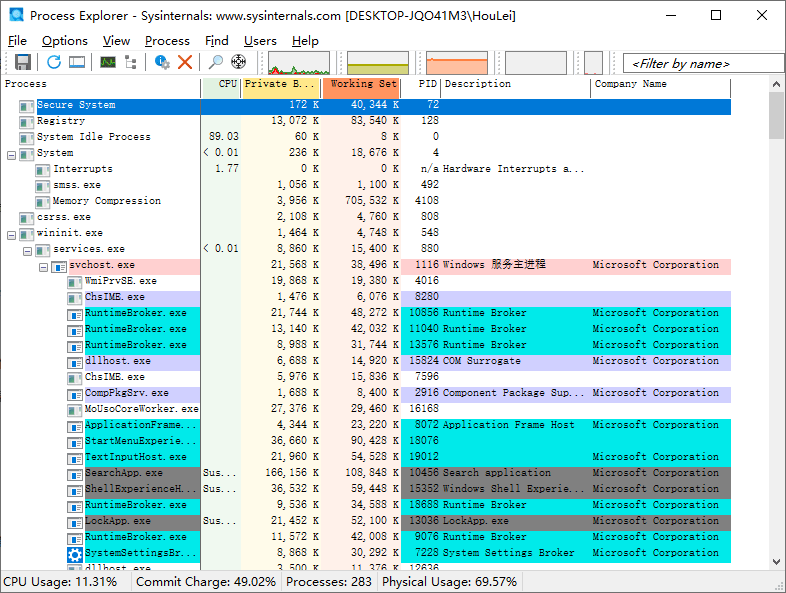Sort by the PID column header
Viewport: 786px width, 593px height.
click(x=421, y=87)
